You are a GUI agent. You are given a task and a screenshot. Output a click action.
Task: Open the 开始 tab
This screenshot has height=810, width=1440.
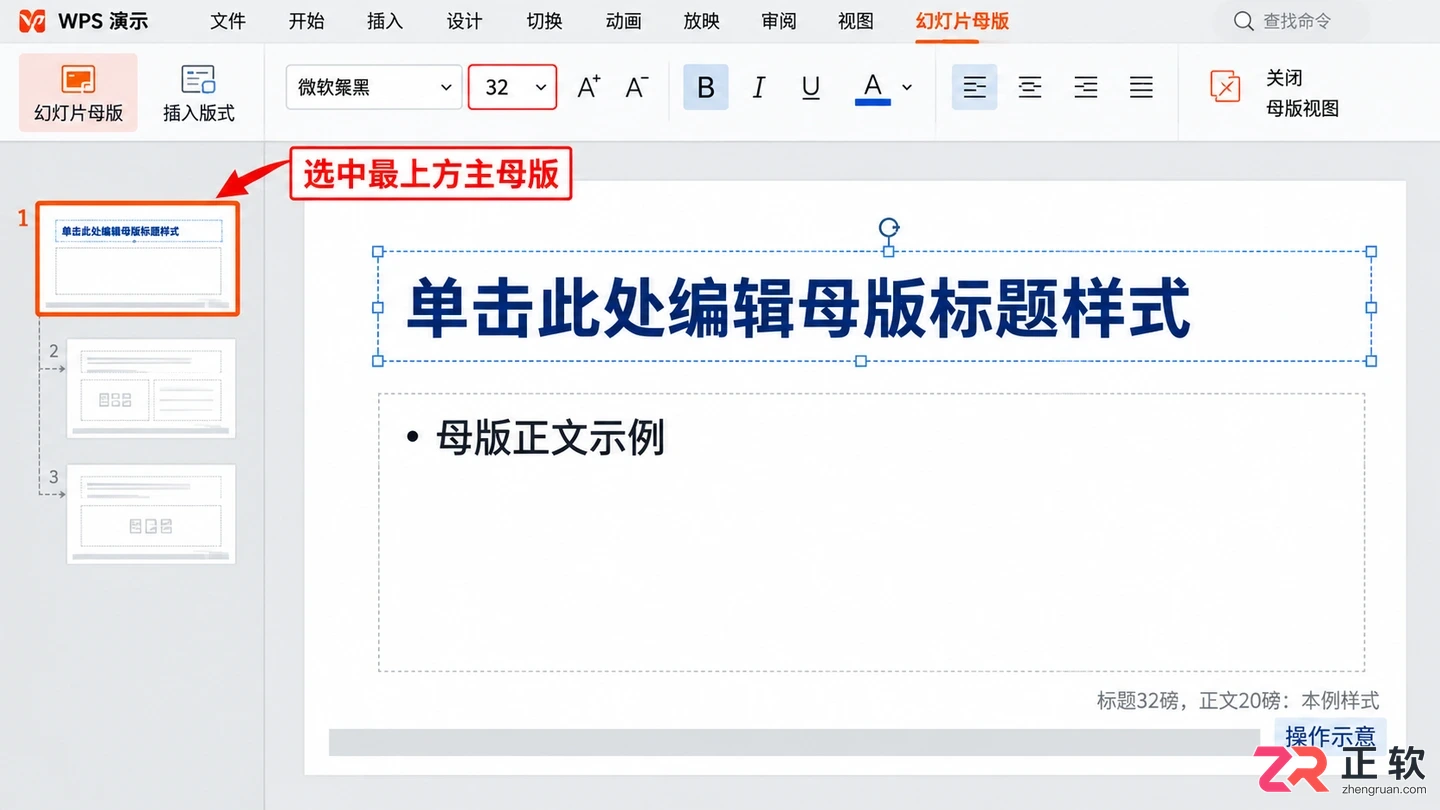tap(306, 21)
